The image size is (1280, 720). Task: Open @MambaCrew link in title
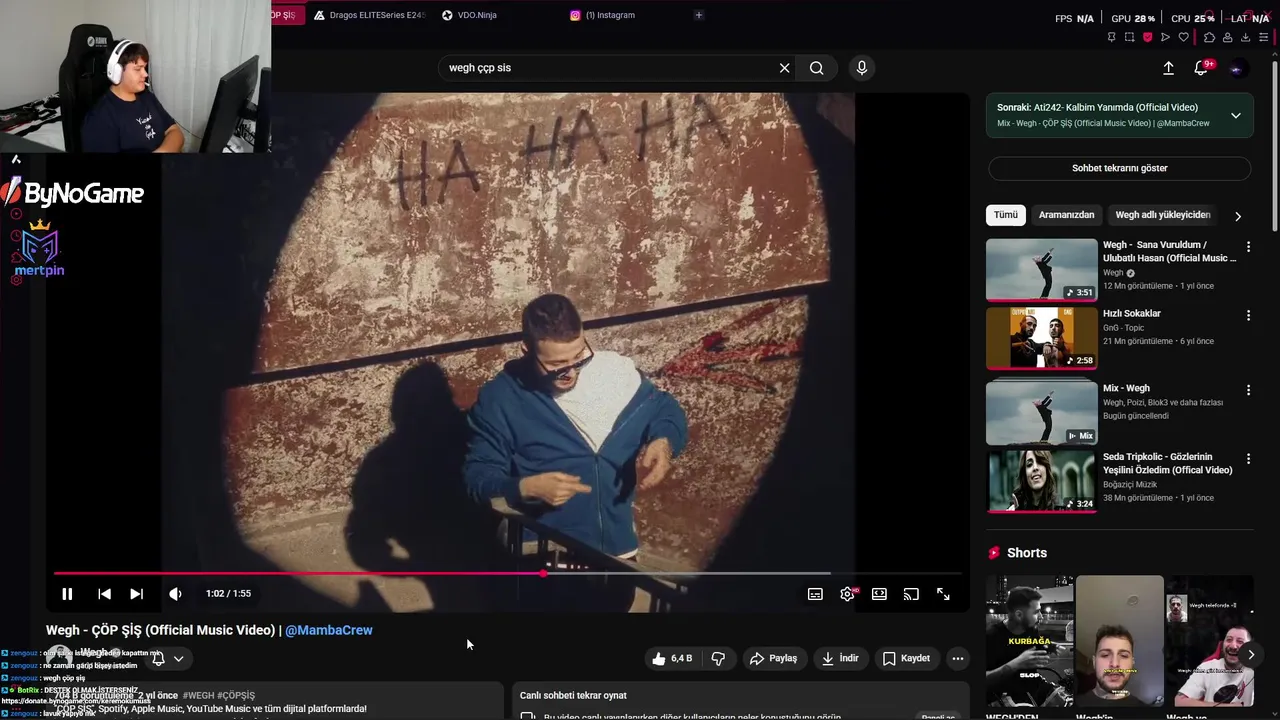click(x=329, y=630)
